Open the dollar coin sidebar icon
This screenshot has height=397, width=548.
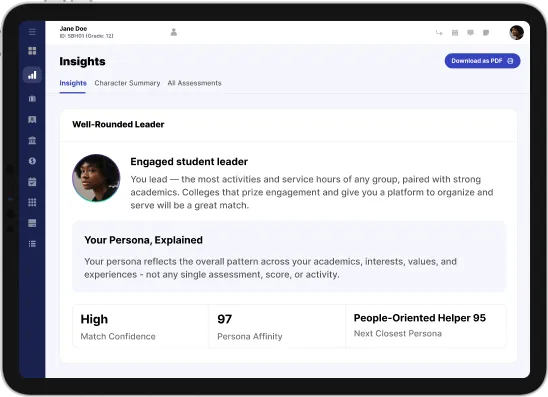(x=32, y=161)
